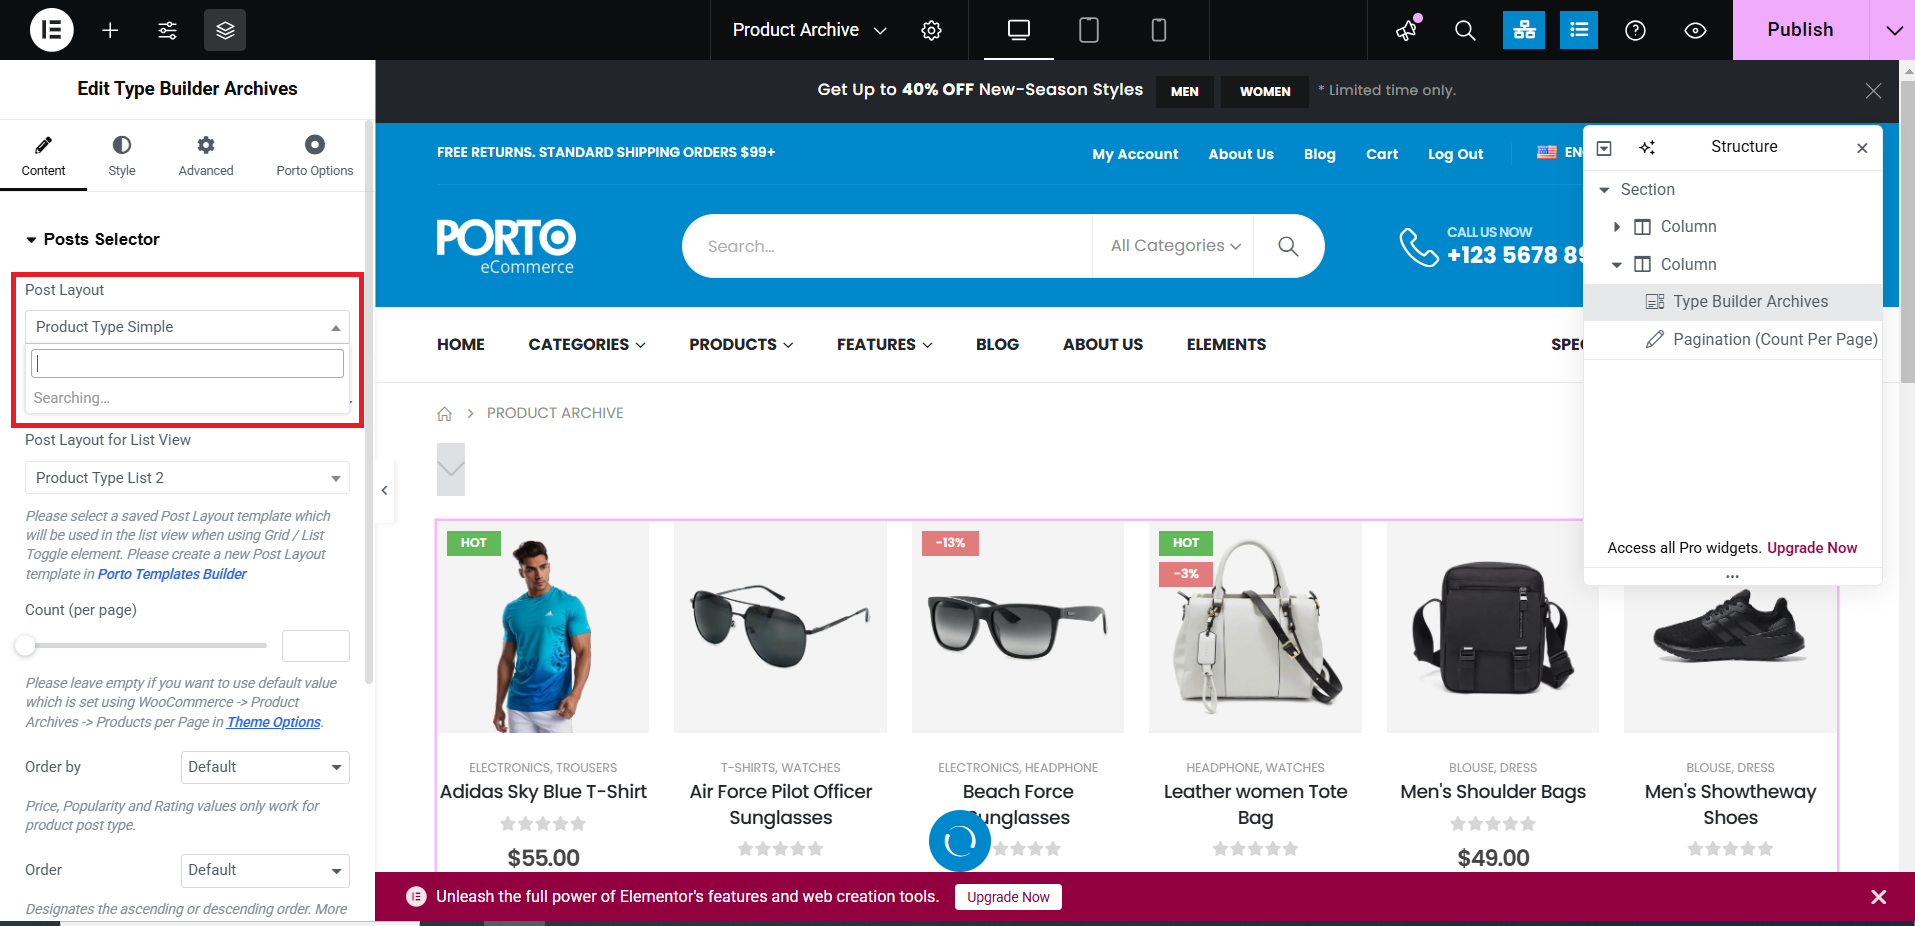Click the phone call icon
The height and width of the screenshot is (926, 1915).
[1418, 247]
